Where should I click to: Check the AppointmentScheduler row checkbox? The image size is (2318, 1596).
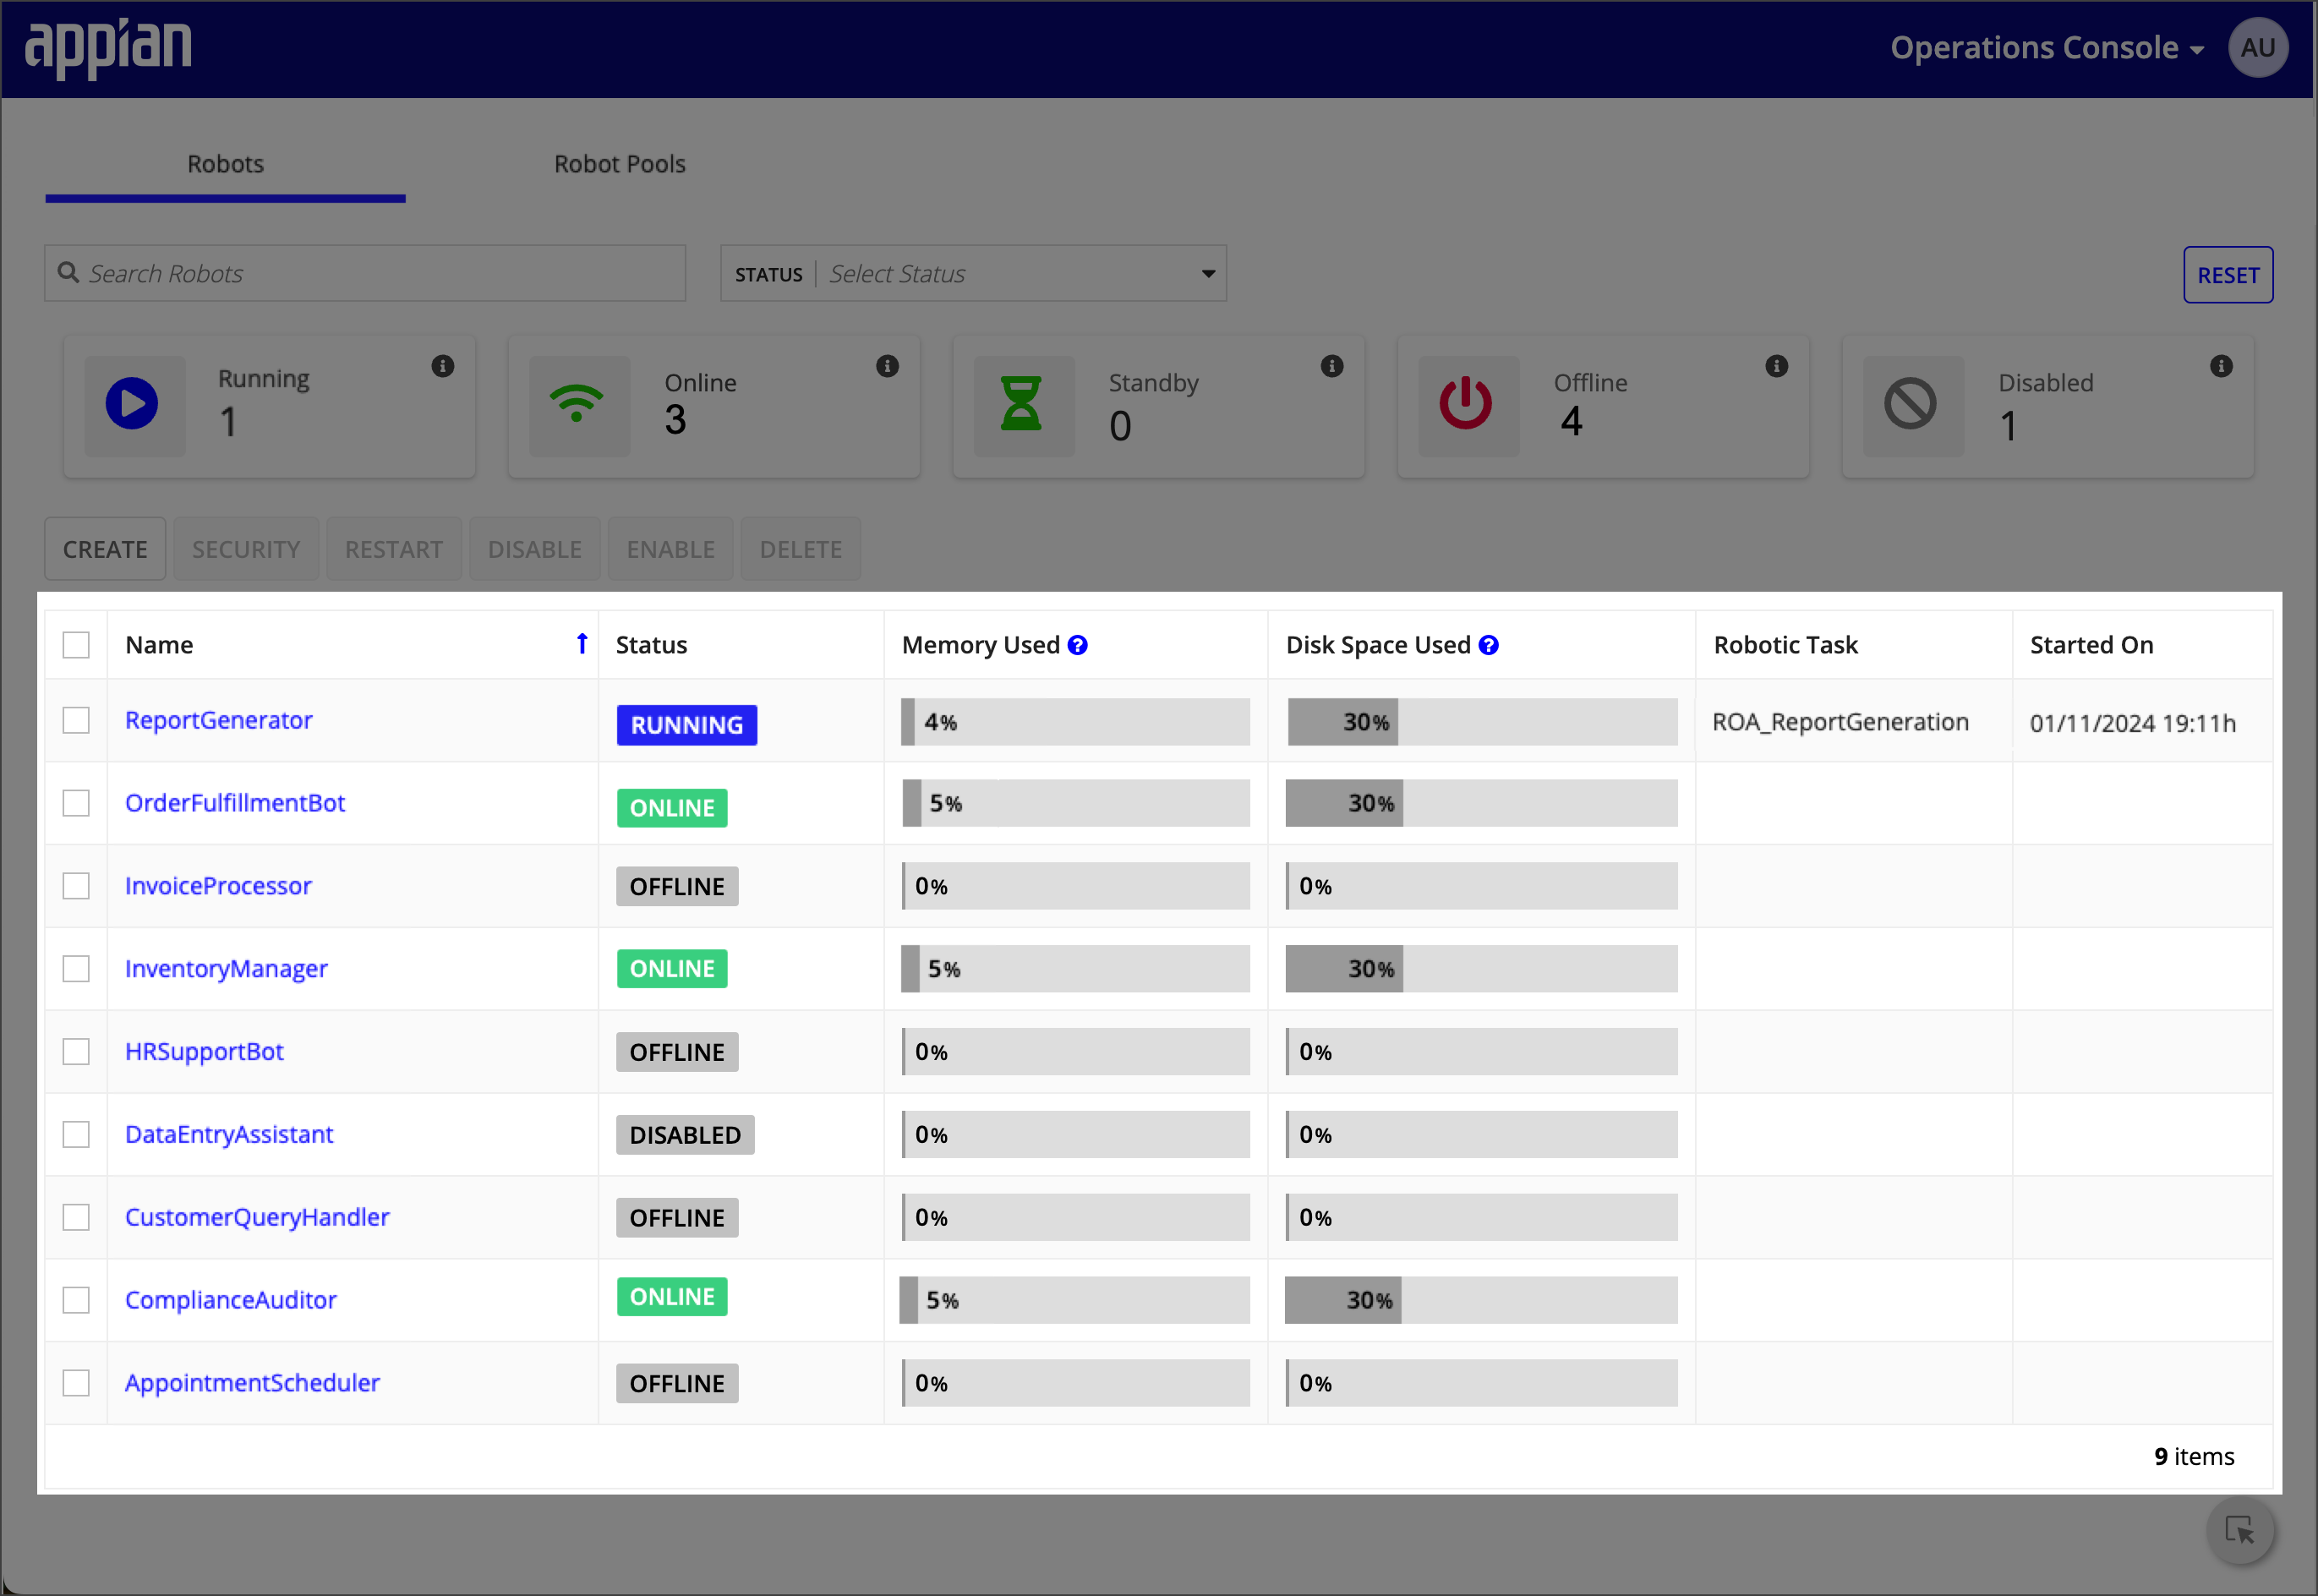pyautogui.click(x=76, y=1383)
